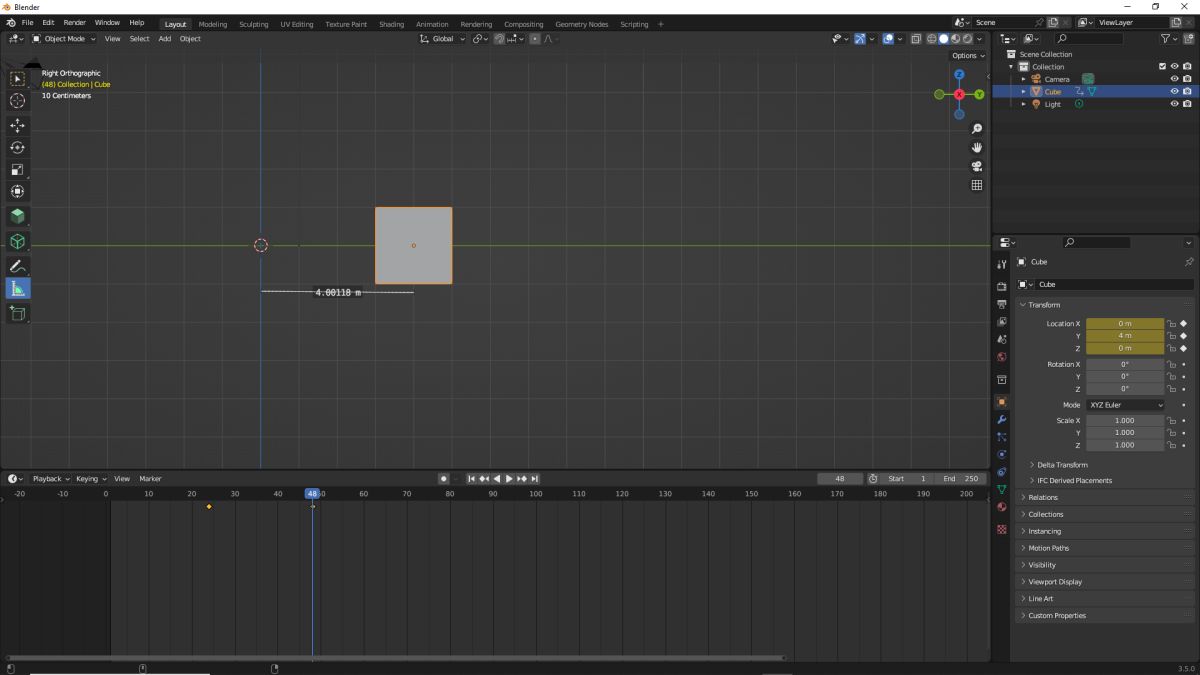
Task: Select the Measure tool
Action: click(x=17, y=289)
